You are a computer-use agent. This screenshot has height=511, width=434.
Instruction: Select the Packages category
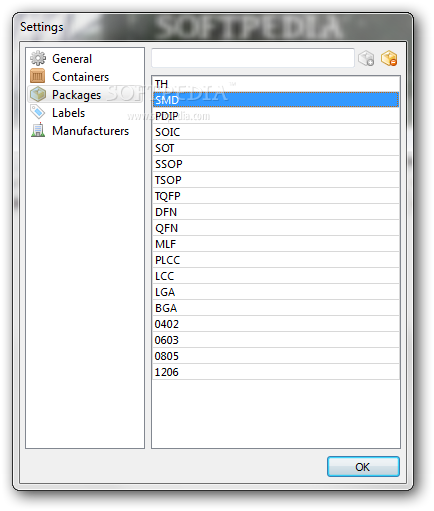click(85, 95)
